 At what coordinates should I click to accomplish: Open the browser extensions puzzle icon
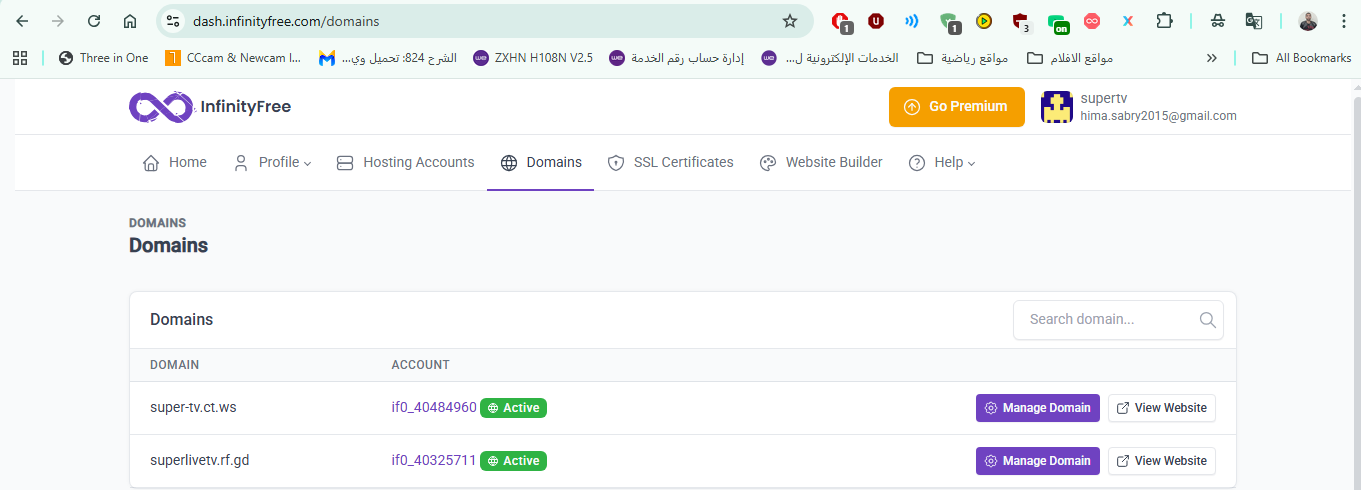[1163, 21]
